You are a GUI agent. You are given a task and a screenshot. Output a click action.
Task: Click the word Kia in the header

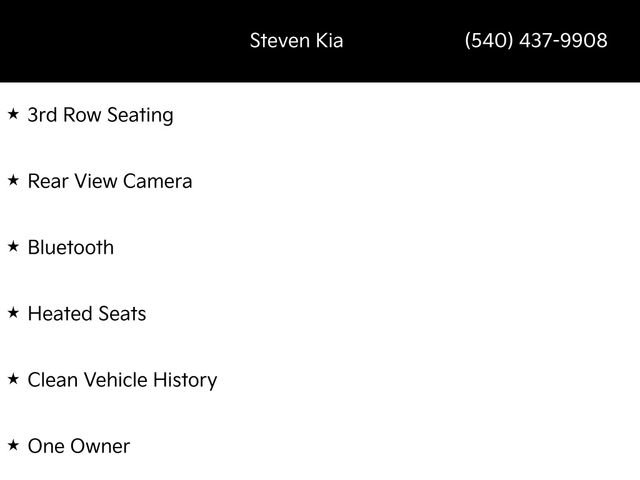coord(327,41)
